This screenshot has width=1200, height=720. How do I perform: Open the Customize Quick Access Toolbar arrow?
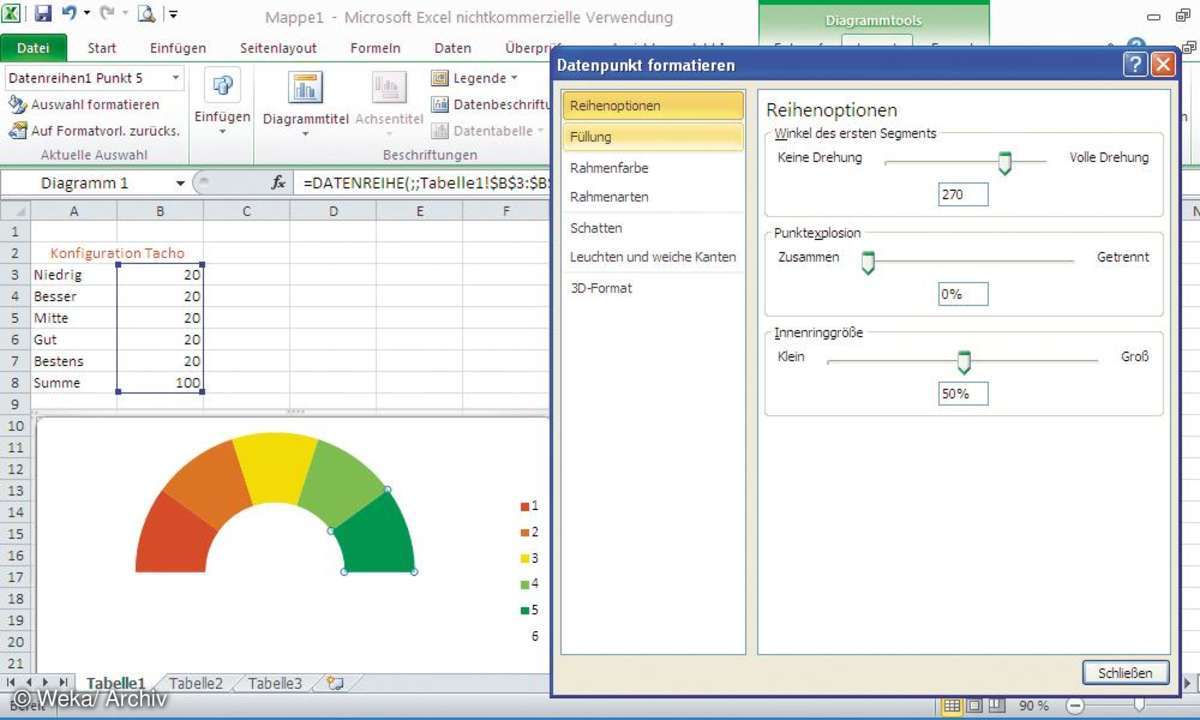tap(173, 15)
